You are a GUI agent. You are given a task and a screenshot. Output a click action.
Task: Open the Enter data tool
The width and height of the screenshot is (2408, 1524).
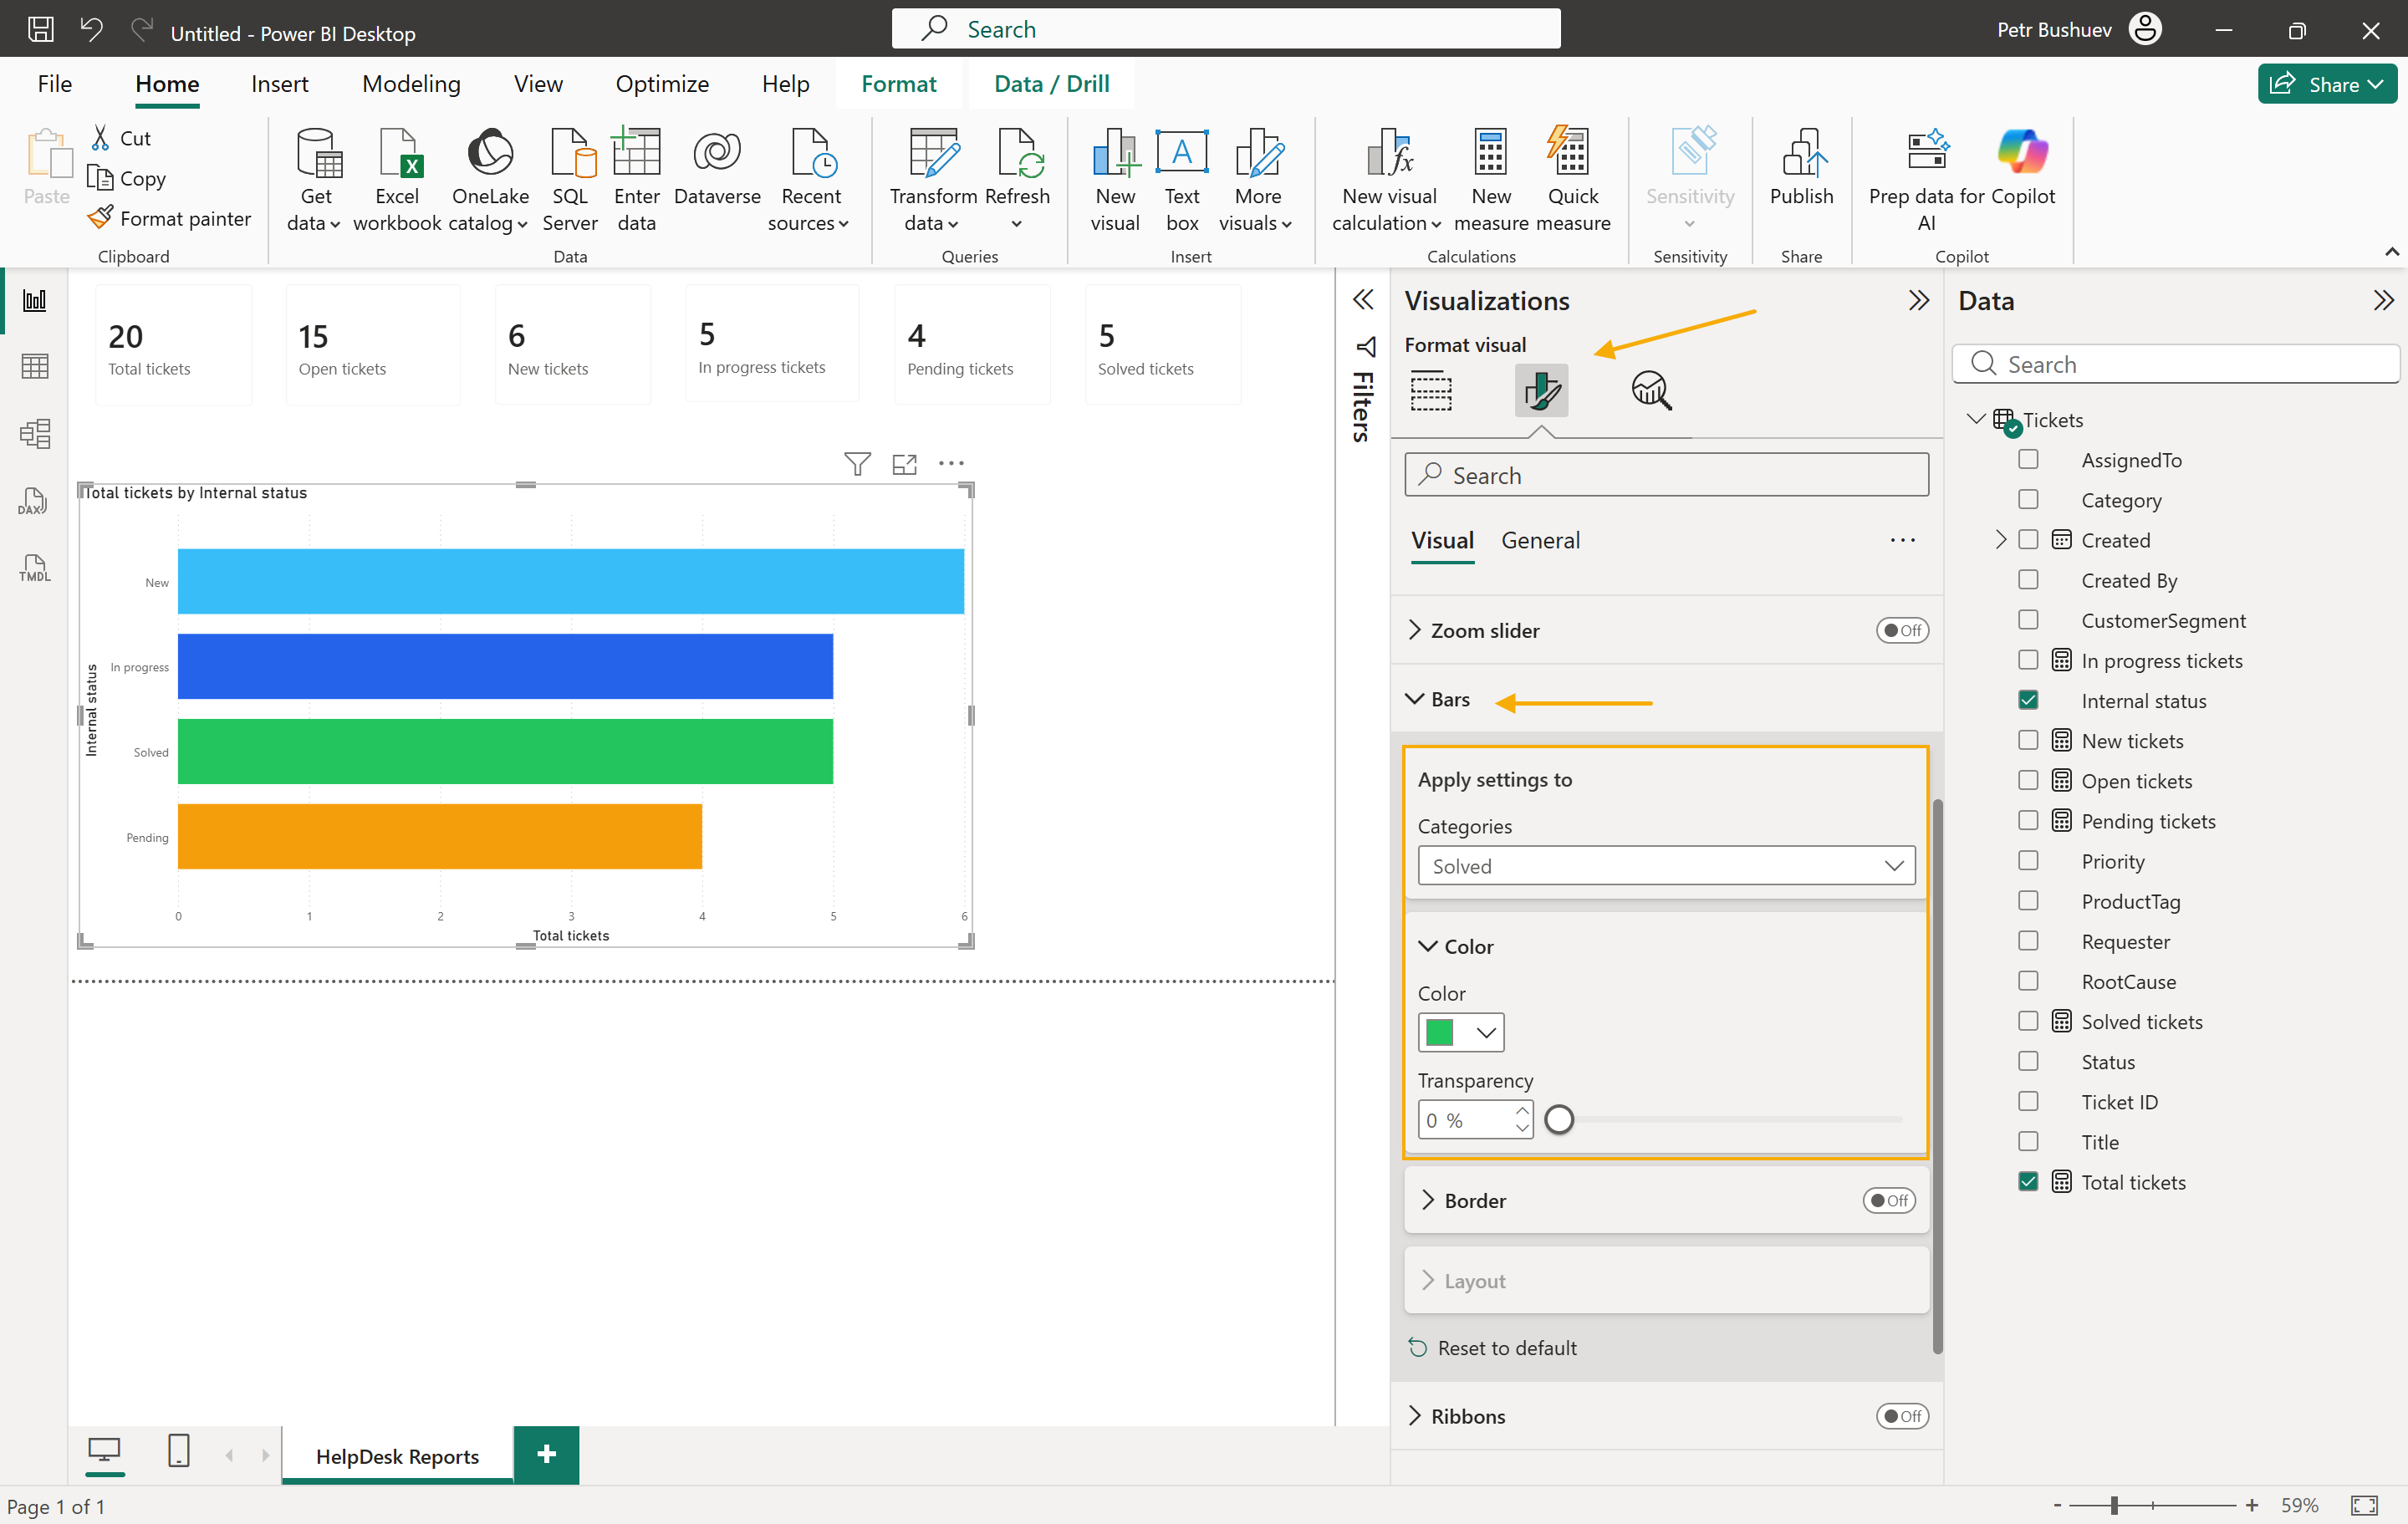(x=636, y=180)
